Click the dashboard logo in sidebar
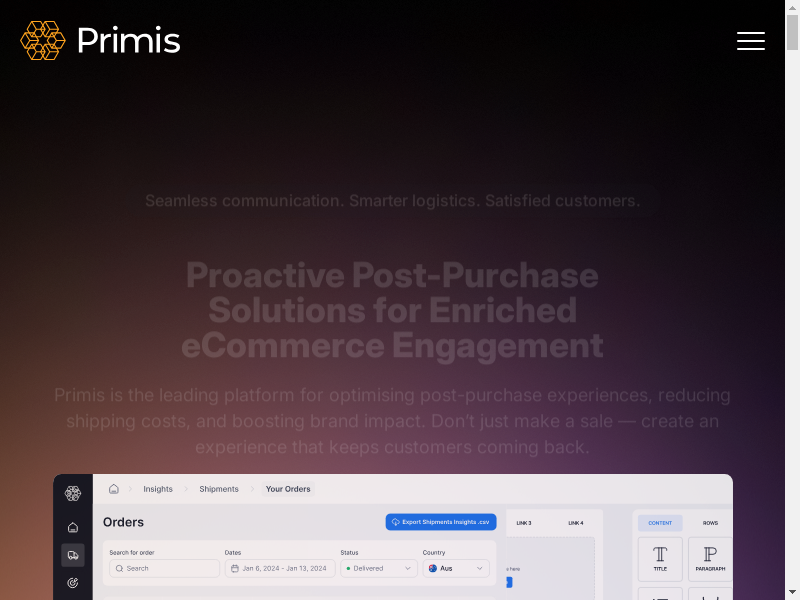This screenshot has height=600, width=800. (x=73, y=493)
